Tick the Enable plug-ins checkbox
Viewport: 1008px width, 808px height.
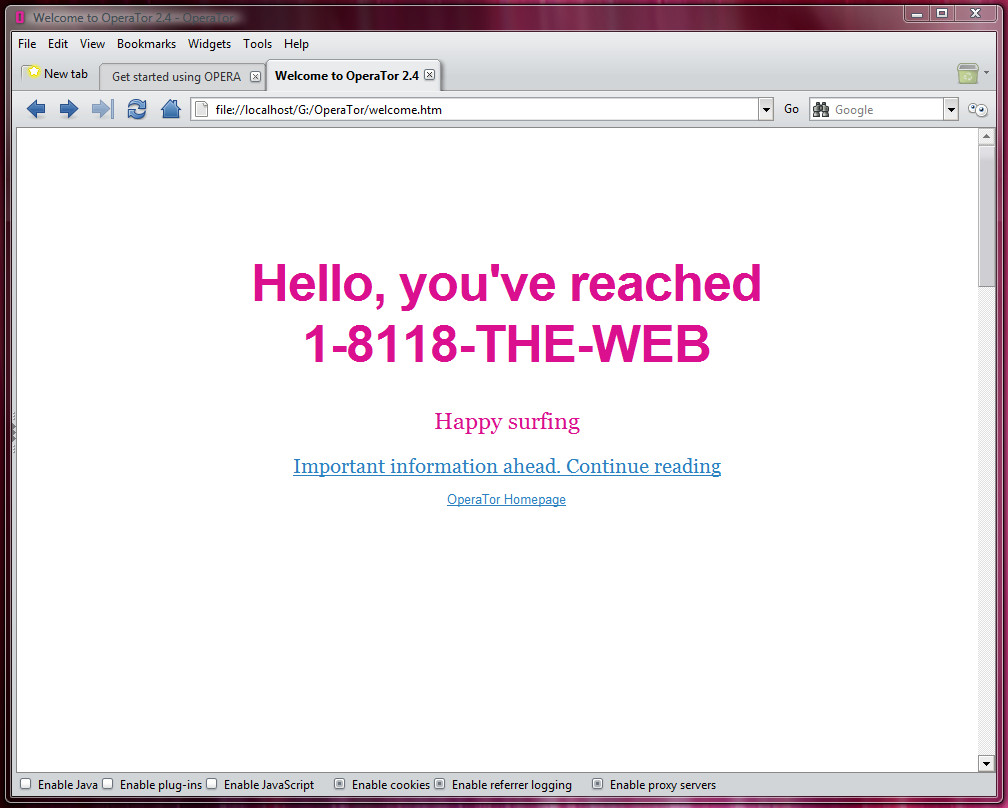(x=108, y=784)
